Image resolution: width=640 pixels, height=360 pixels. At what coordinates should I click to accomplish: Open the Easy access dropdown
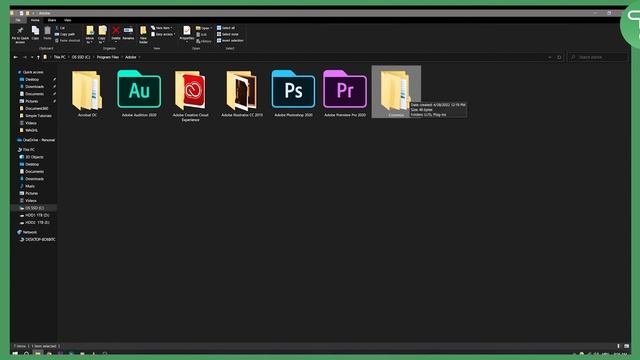163,34
